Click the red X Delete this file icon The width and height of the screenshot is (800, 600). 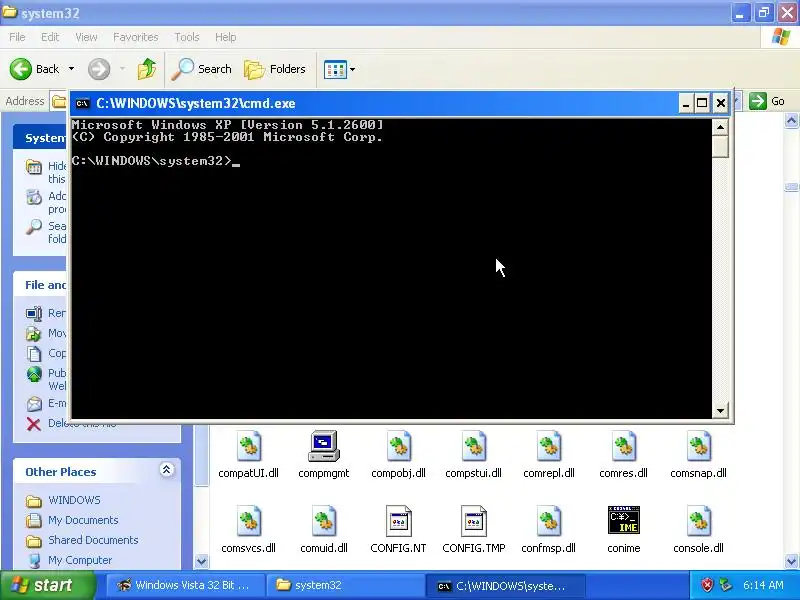point(34,424)
